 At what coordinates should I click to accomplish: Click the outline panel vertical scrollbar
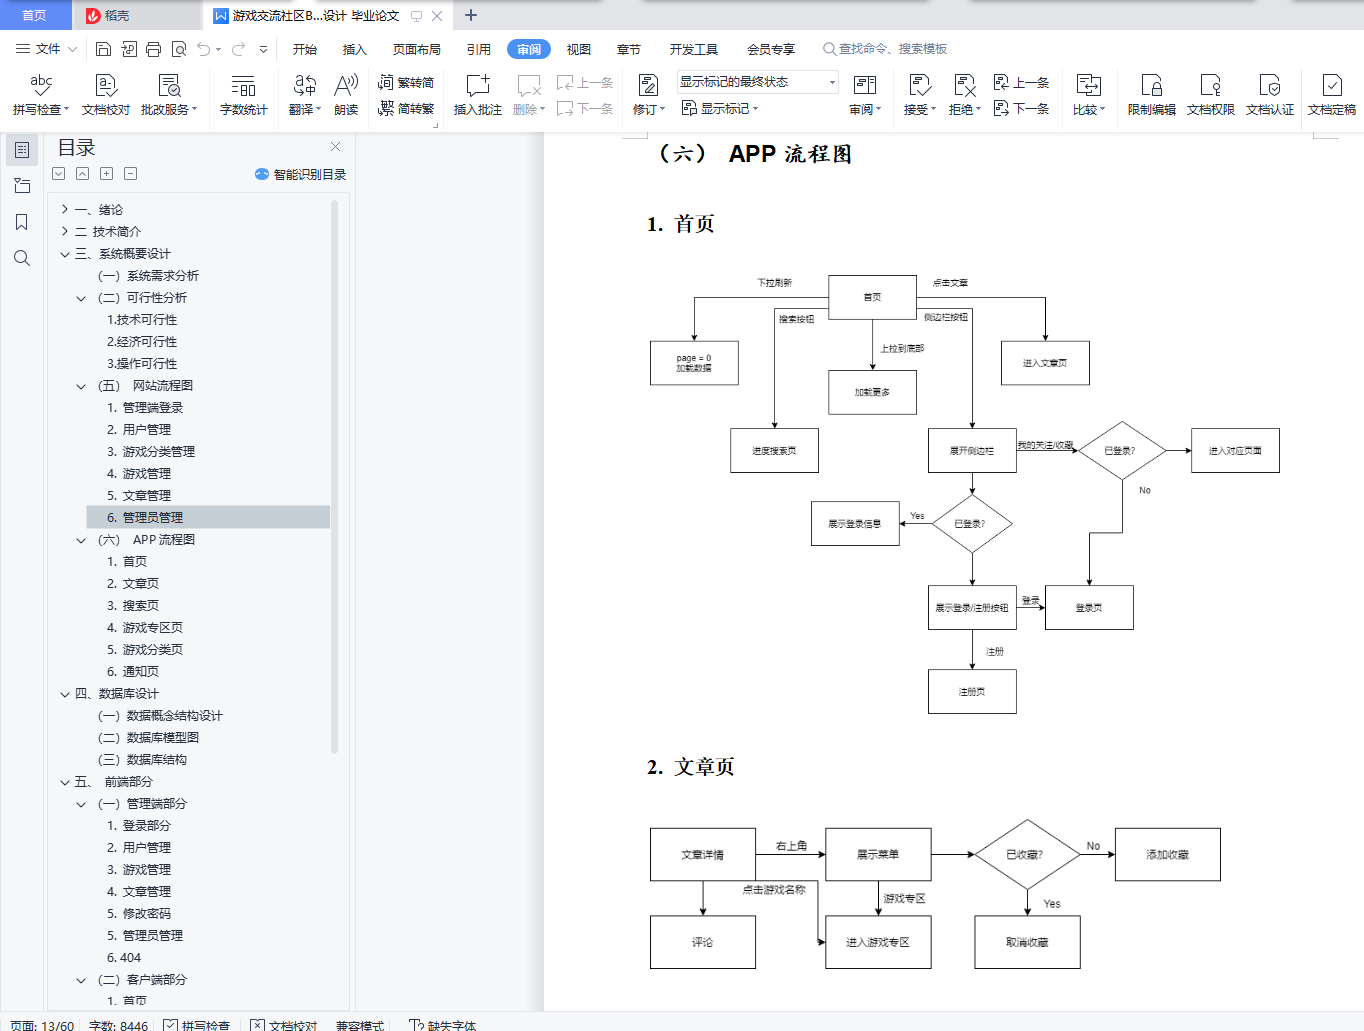pyautogui.click(x=335, y=475)
